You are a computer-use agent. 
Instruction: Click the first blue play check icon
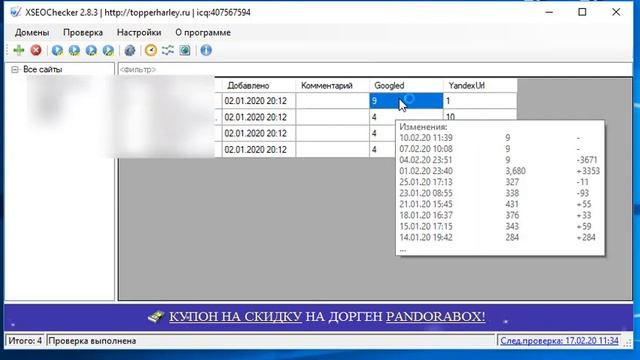[57, 50]
